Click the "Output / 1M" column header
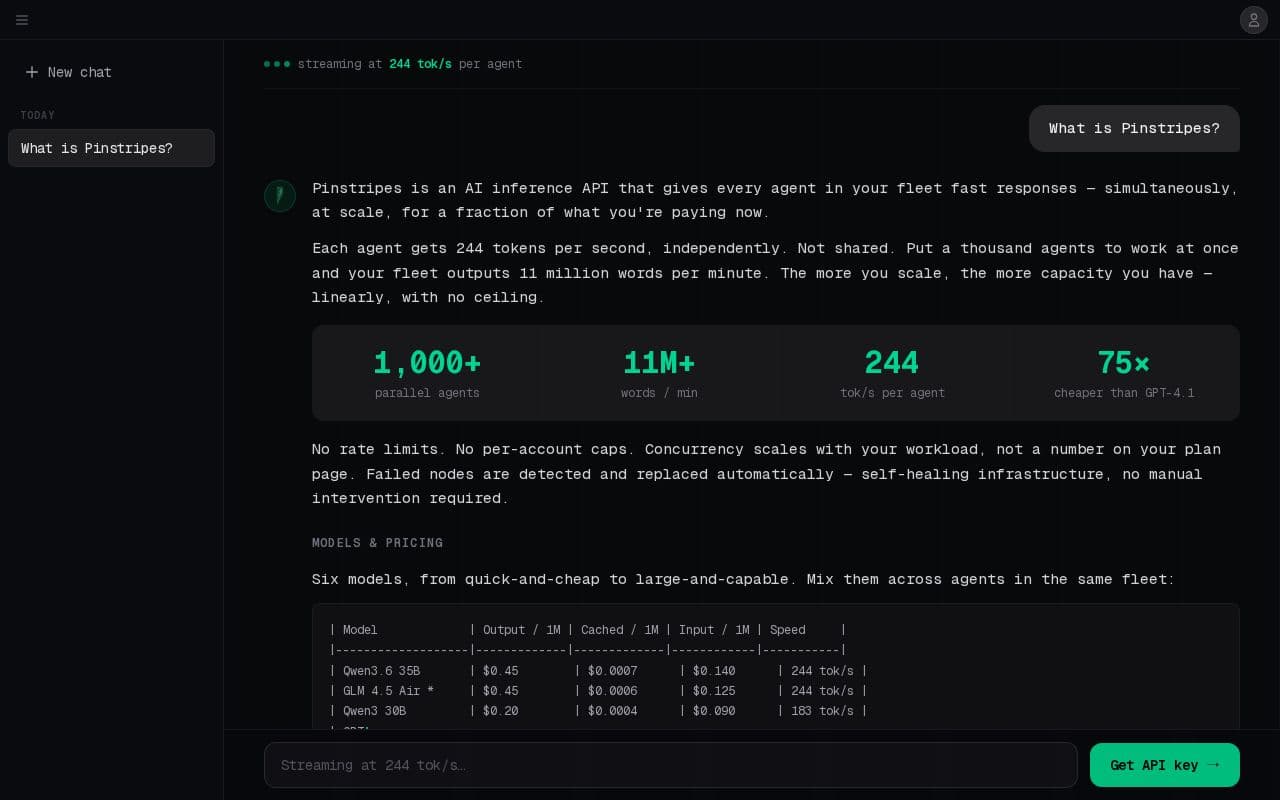1280x800 pixels. (x=521, y=630)
